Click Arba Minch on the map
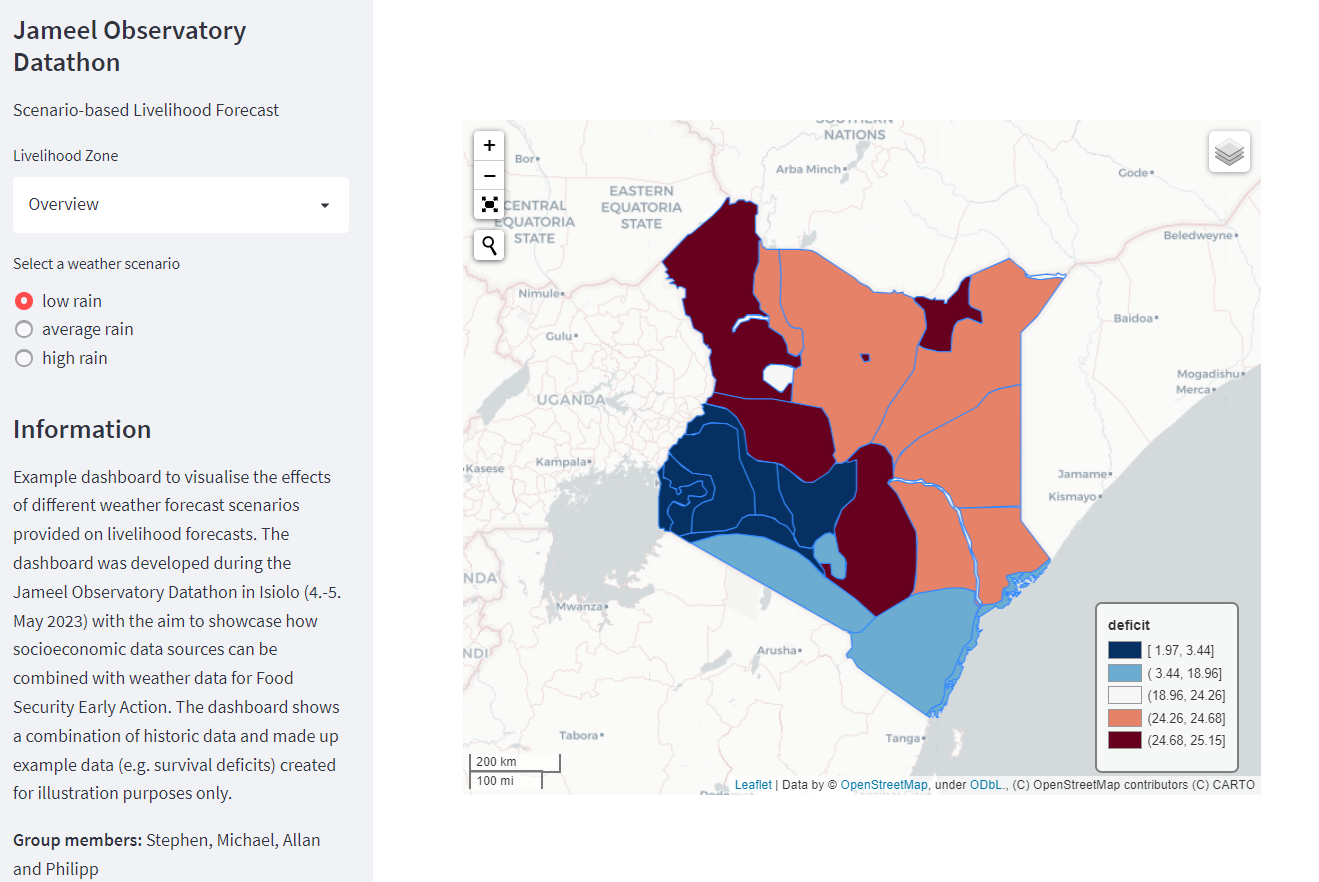1319x882 pixels. pos(808,169)
